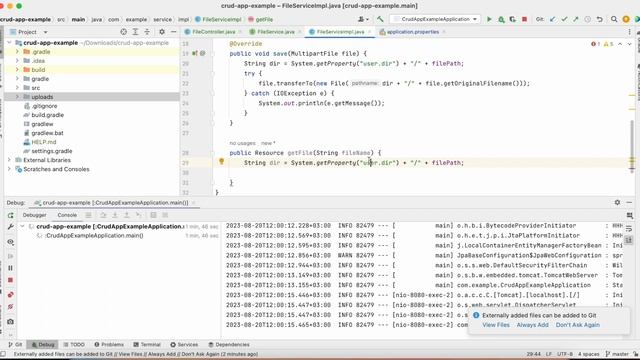Expand the uploads folder

17,97
